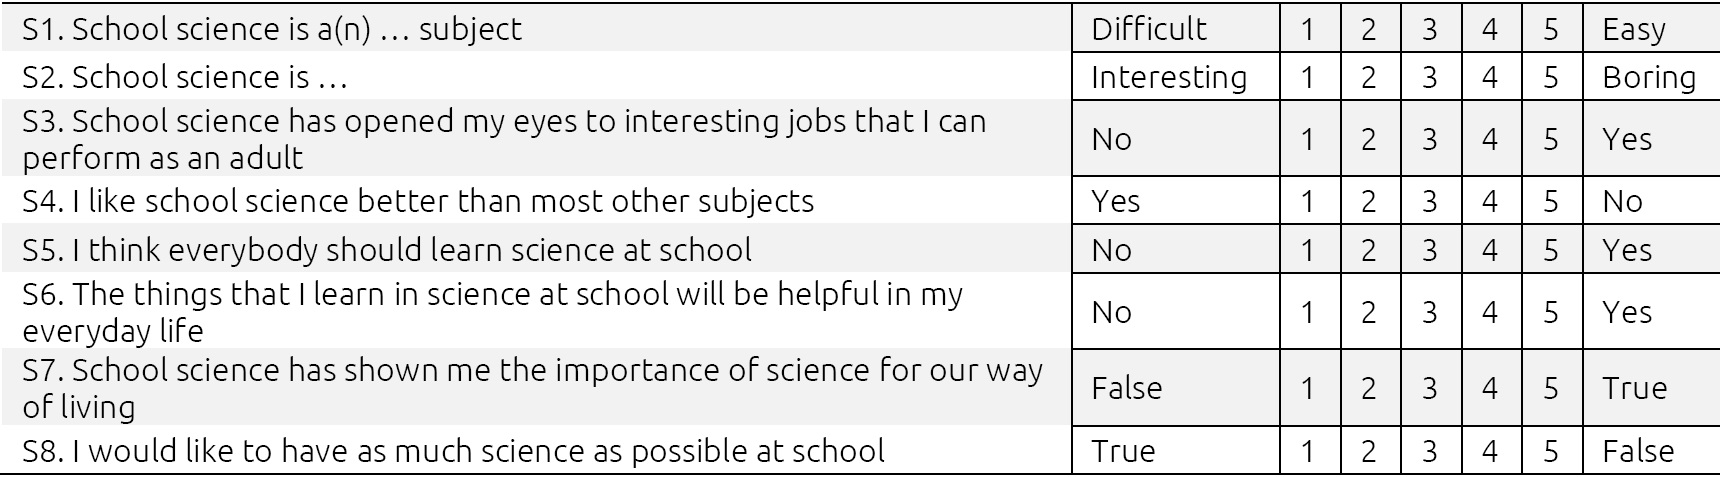This screenshot has width=1720, height=477.
Task: Choose rating 5 for S5 statement row
Action: pyautogui.click(x=1551, y=250)
